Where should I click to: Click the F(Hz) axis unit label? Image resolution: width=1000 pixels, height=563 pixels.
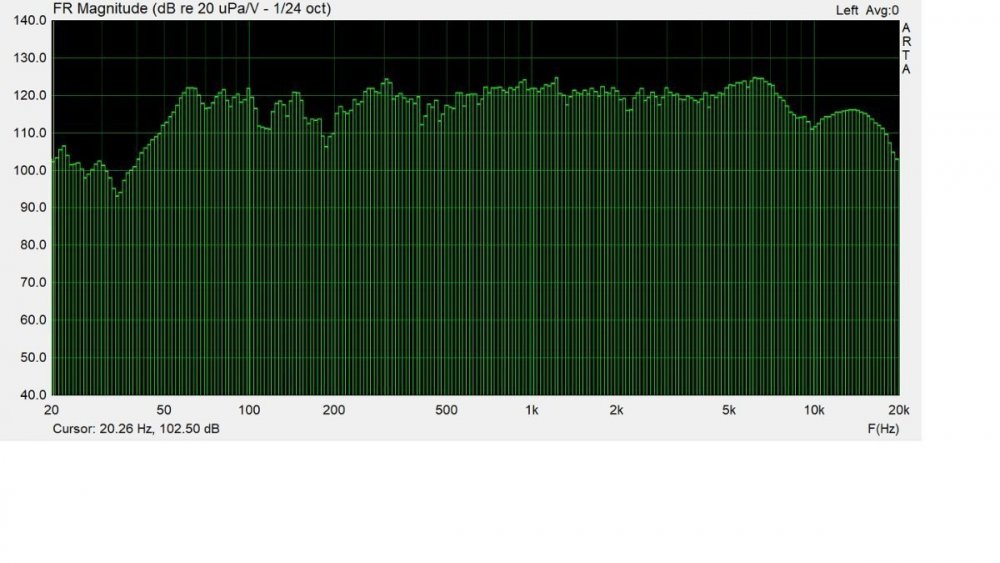click(x=881, y=427)
